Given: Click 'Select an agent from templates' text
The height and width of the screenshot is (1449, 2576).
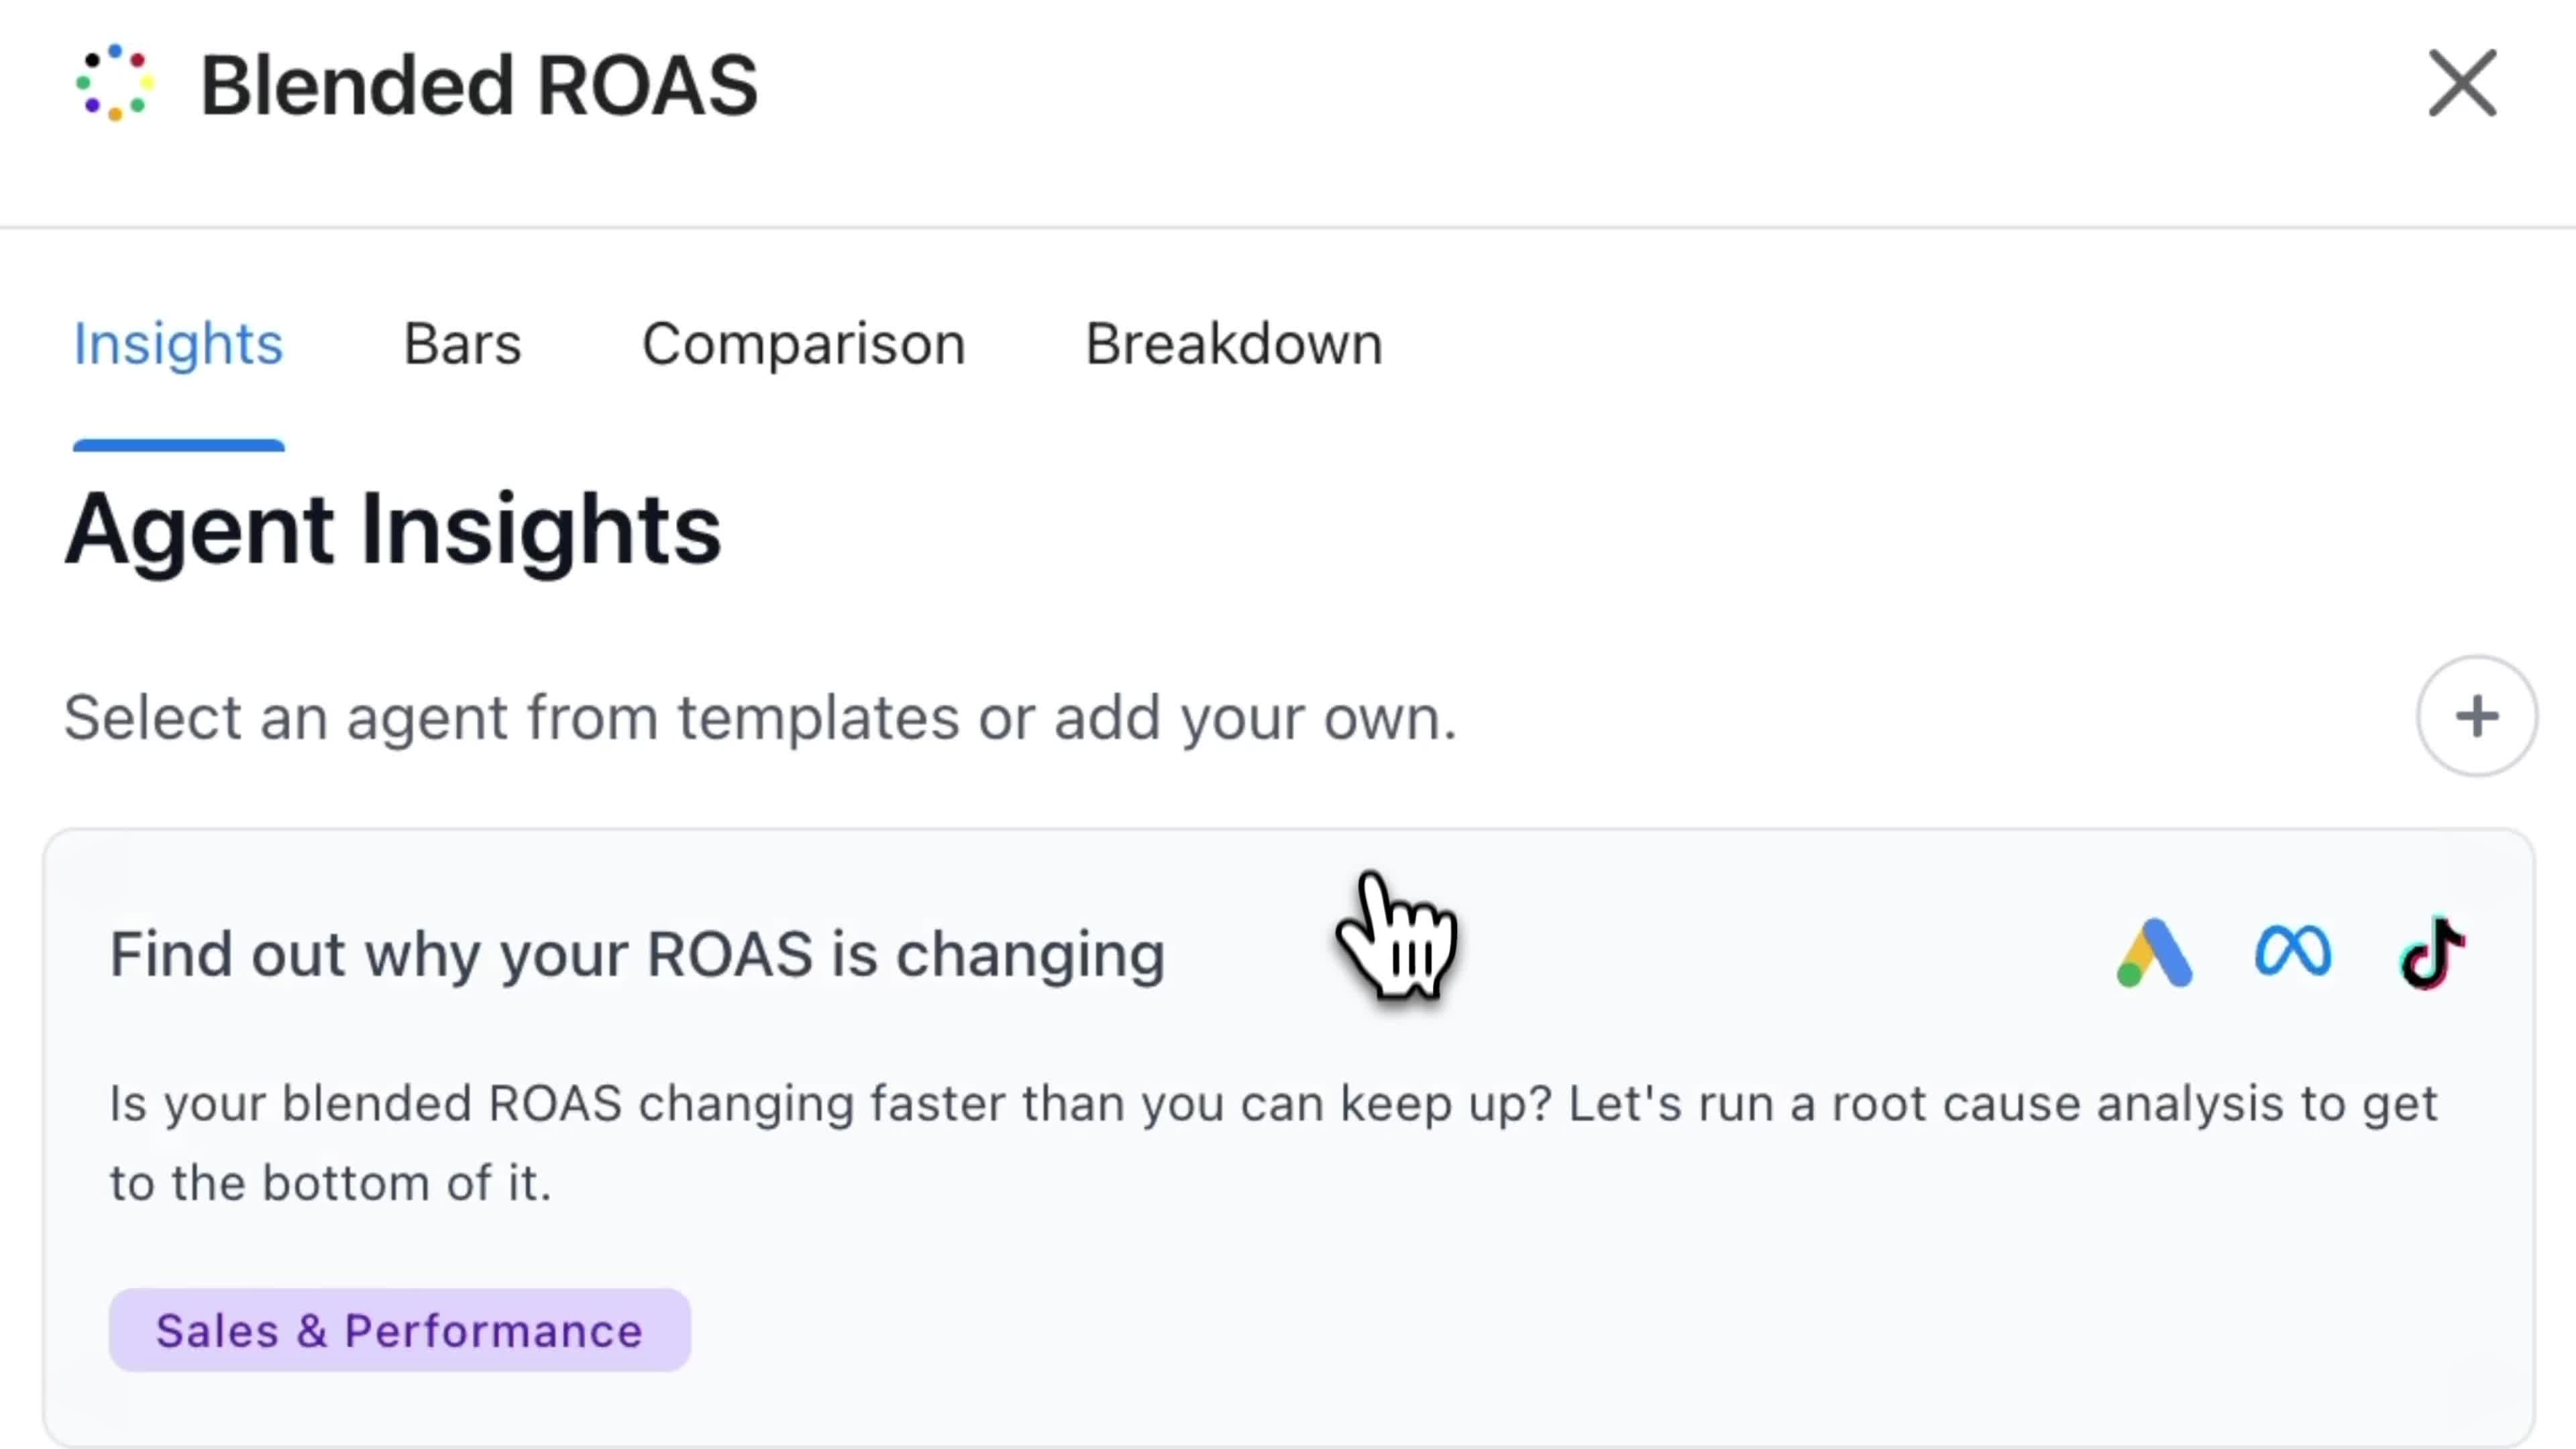Looking at the screenshot, I should point(760,718).
